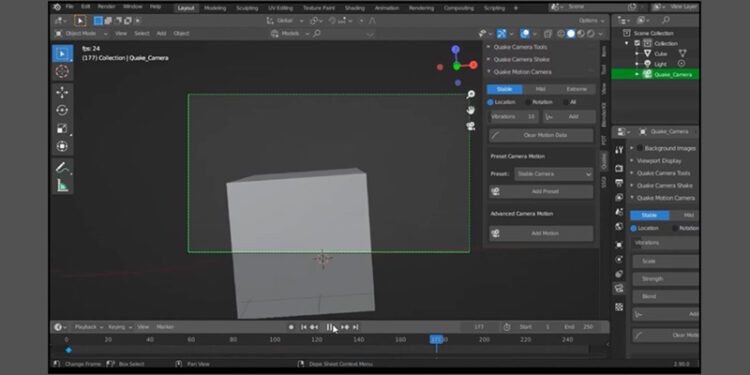The width and height of the screenshot is (750, 375).
Task: Switch to the Modeling workspace tab
Action: (215, 8)
